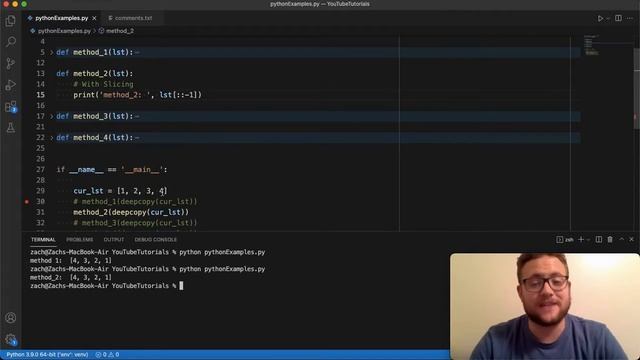The height and width of the screenshot is (360, 640).
Task: Click the method_2(deepcopy(cur_lst)) call line
Action: (x=131, y=212)
